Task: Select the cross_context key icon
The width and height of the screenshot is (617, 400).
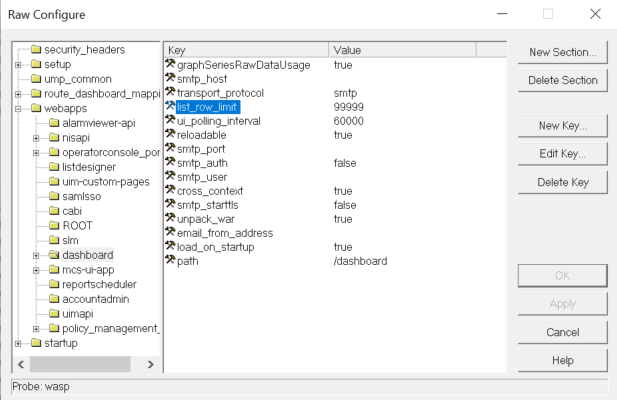Action: point(170,191)
